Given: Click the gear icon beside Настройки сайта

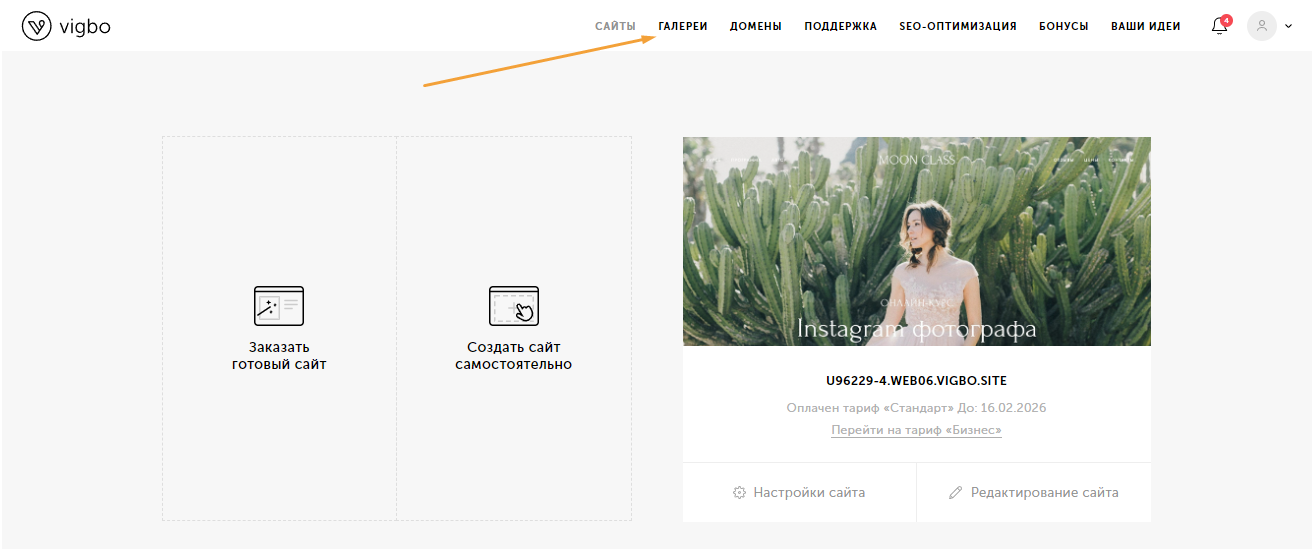Looking at the screenshot, I should (740, 492).
